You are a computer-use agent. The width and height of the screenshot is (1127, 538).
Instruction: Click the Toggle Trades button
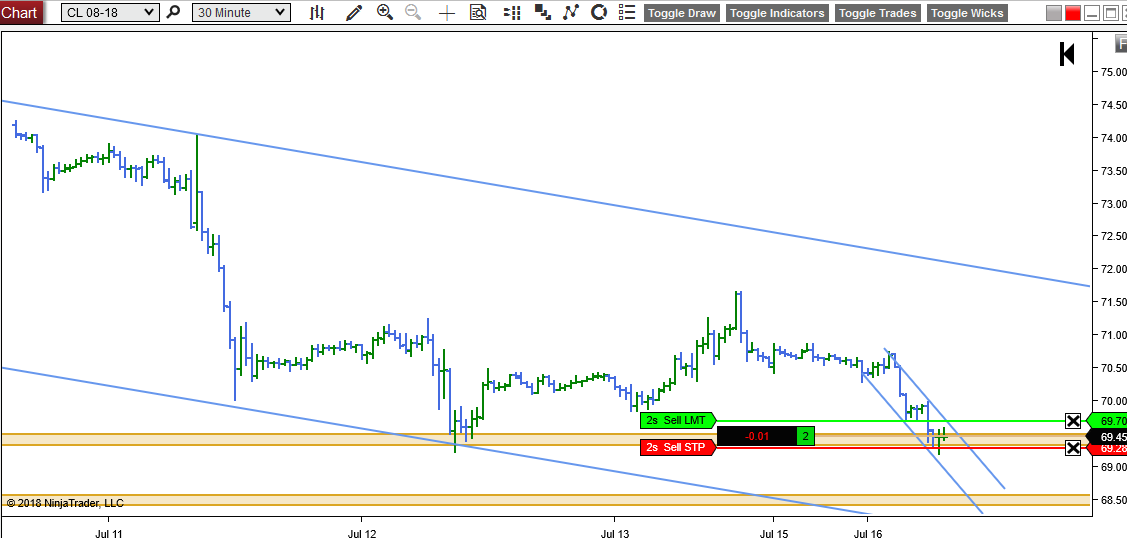coord(878,13)
